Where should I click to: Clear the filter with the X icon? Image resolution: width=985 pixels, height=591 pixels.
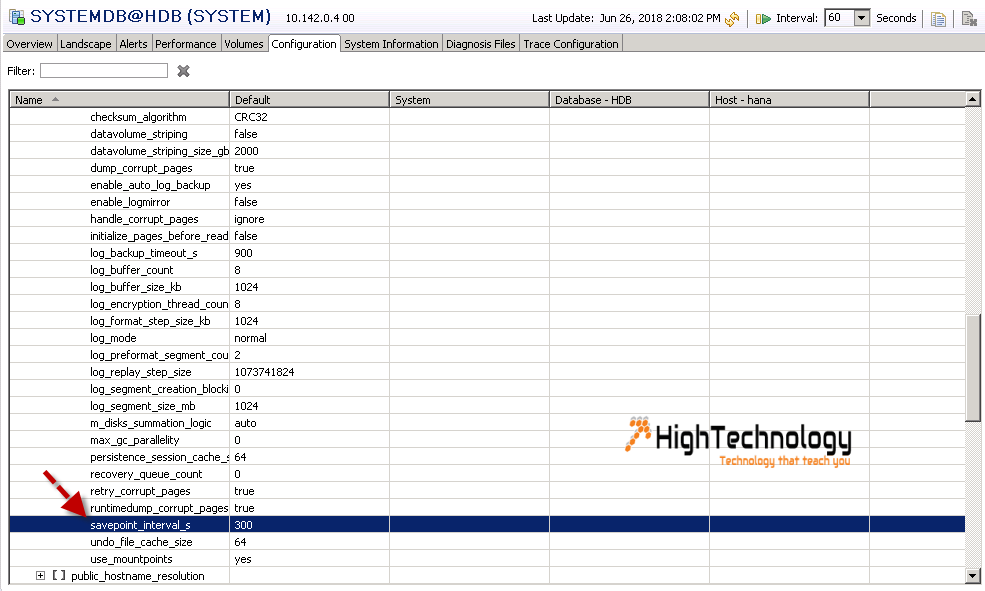(x=183, y=71)
